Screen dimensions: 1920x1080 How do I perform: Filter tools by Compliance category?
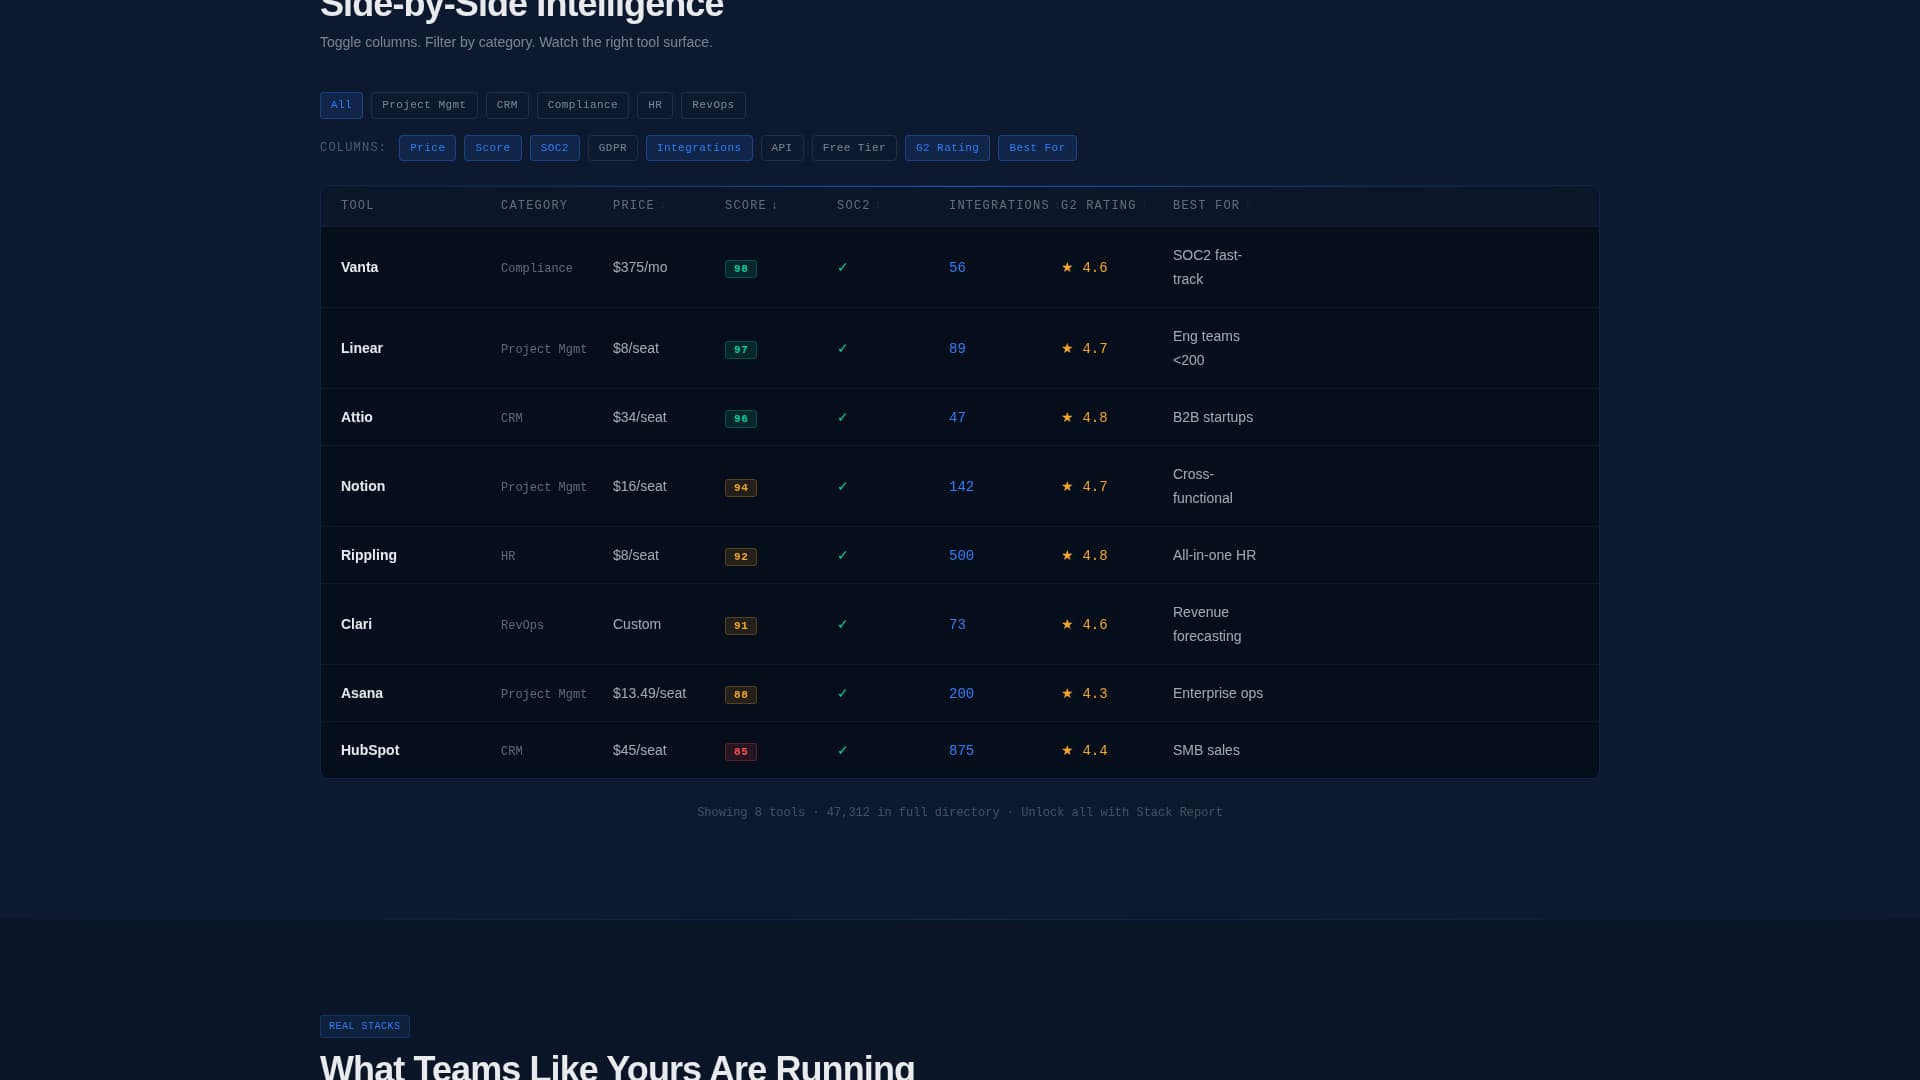(x=583, y=105)
